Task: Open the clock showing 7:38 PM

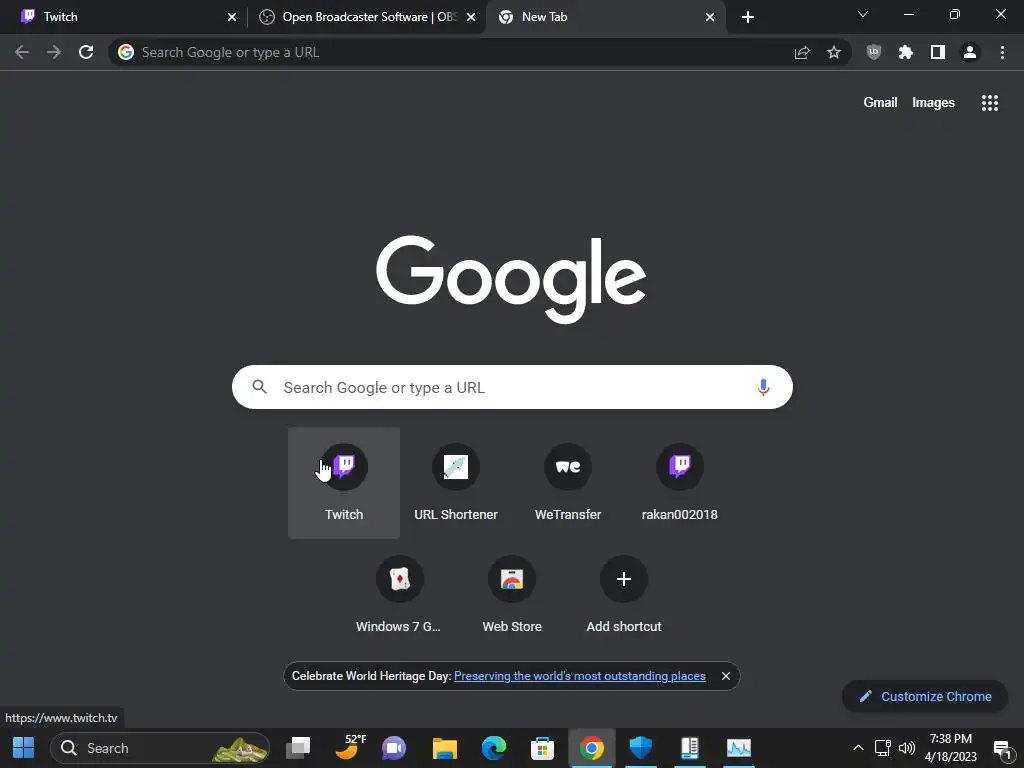Action: pos(950,748)
